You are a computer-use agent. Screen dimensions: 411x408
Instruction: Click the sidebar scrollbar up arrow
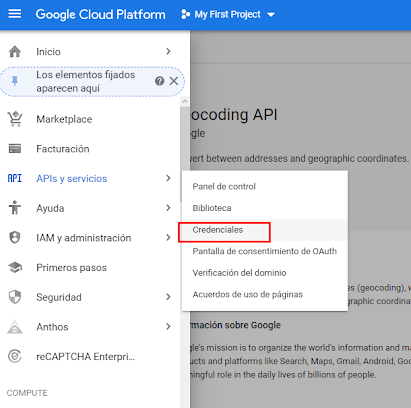(185, 101)
